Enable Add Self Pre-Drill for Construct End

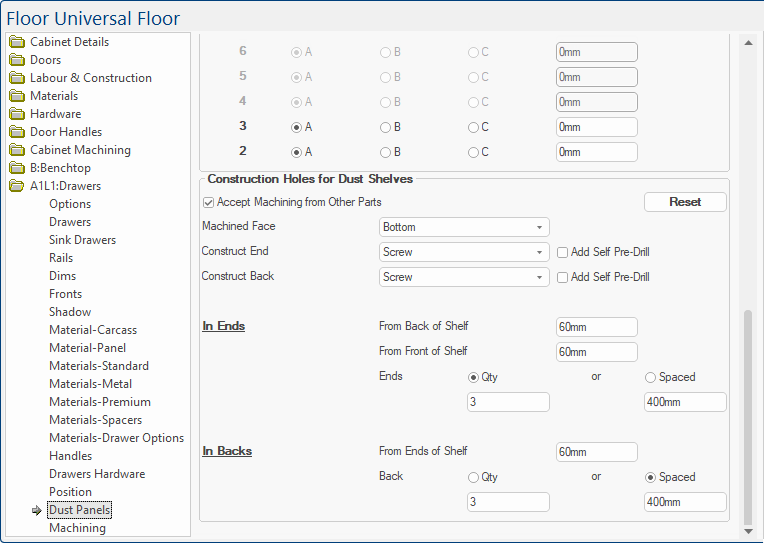(x=563, y=252)
